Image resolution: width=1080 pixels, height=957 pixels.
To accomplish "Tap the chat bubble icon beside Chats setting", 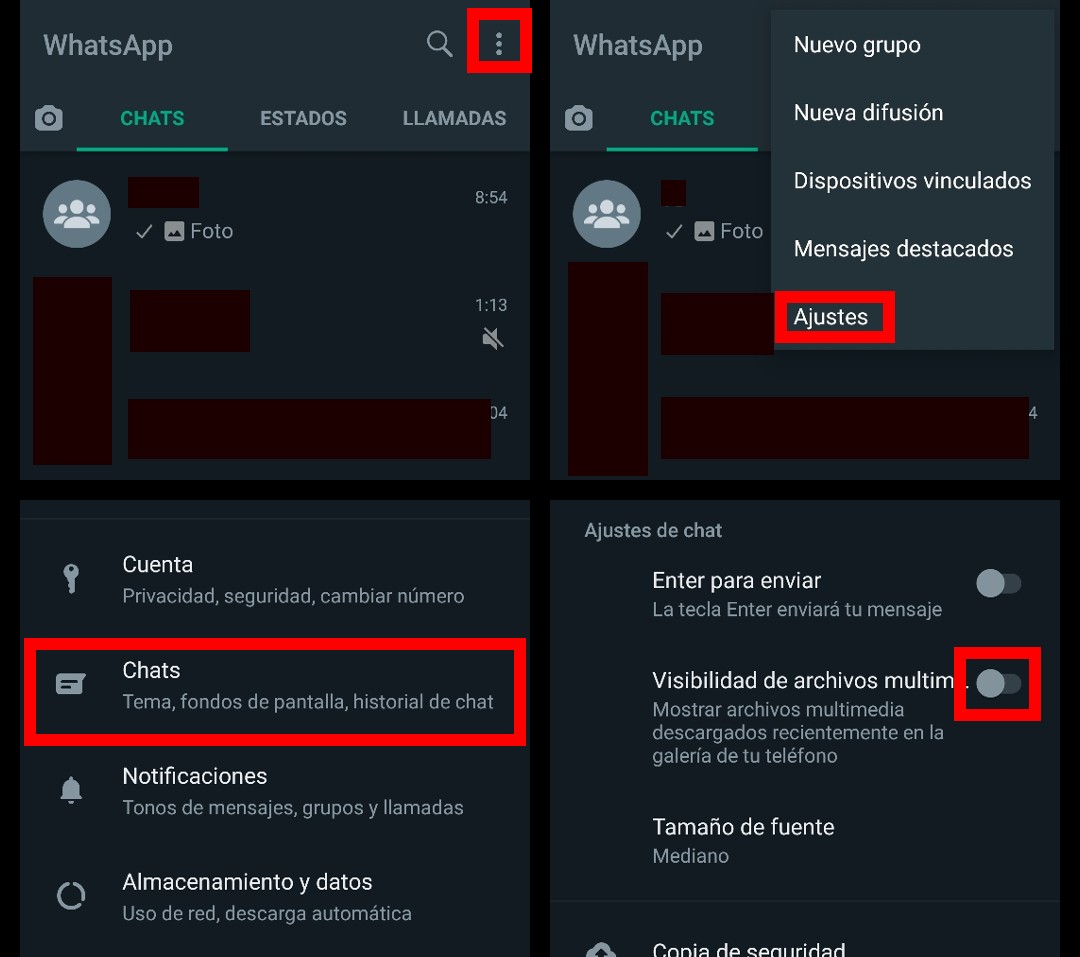I will [71, 684].
